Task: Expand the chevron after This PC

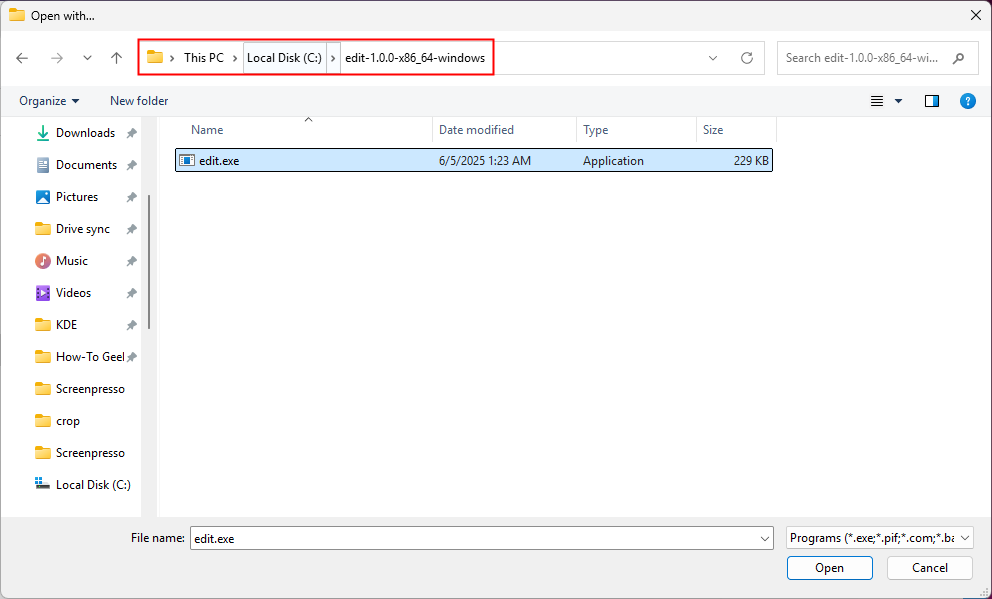Action: [x=235, y=58]
